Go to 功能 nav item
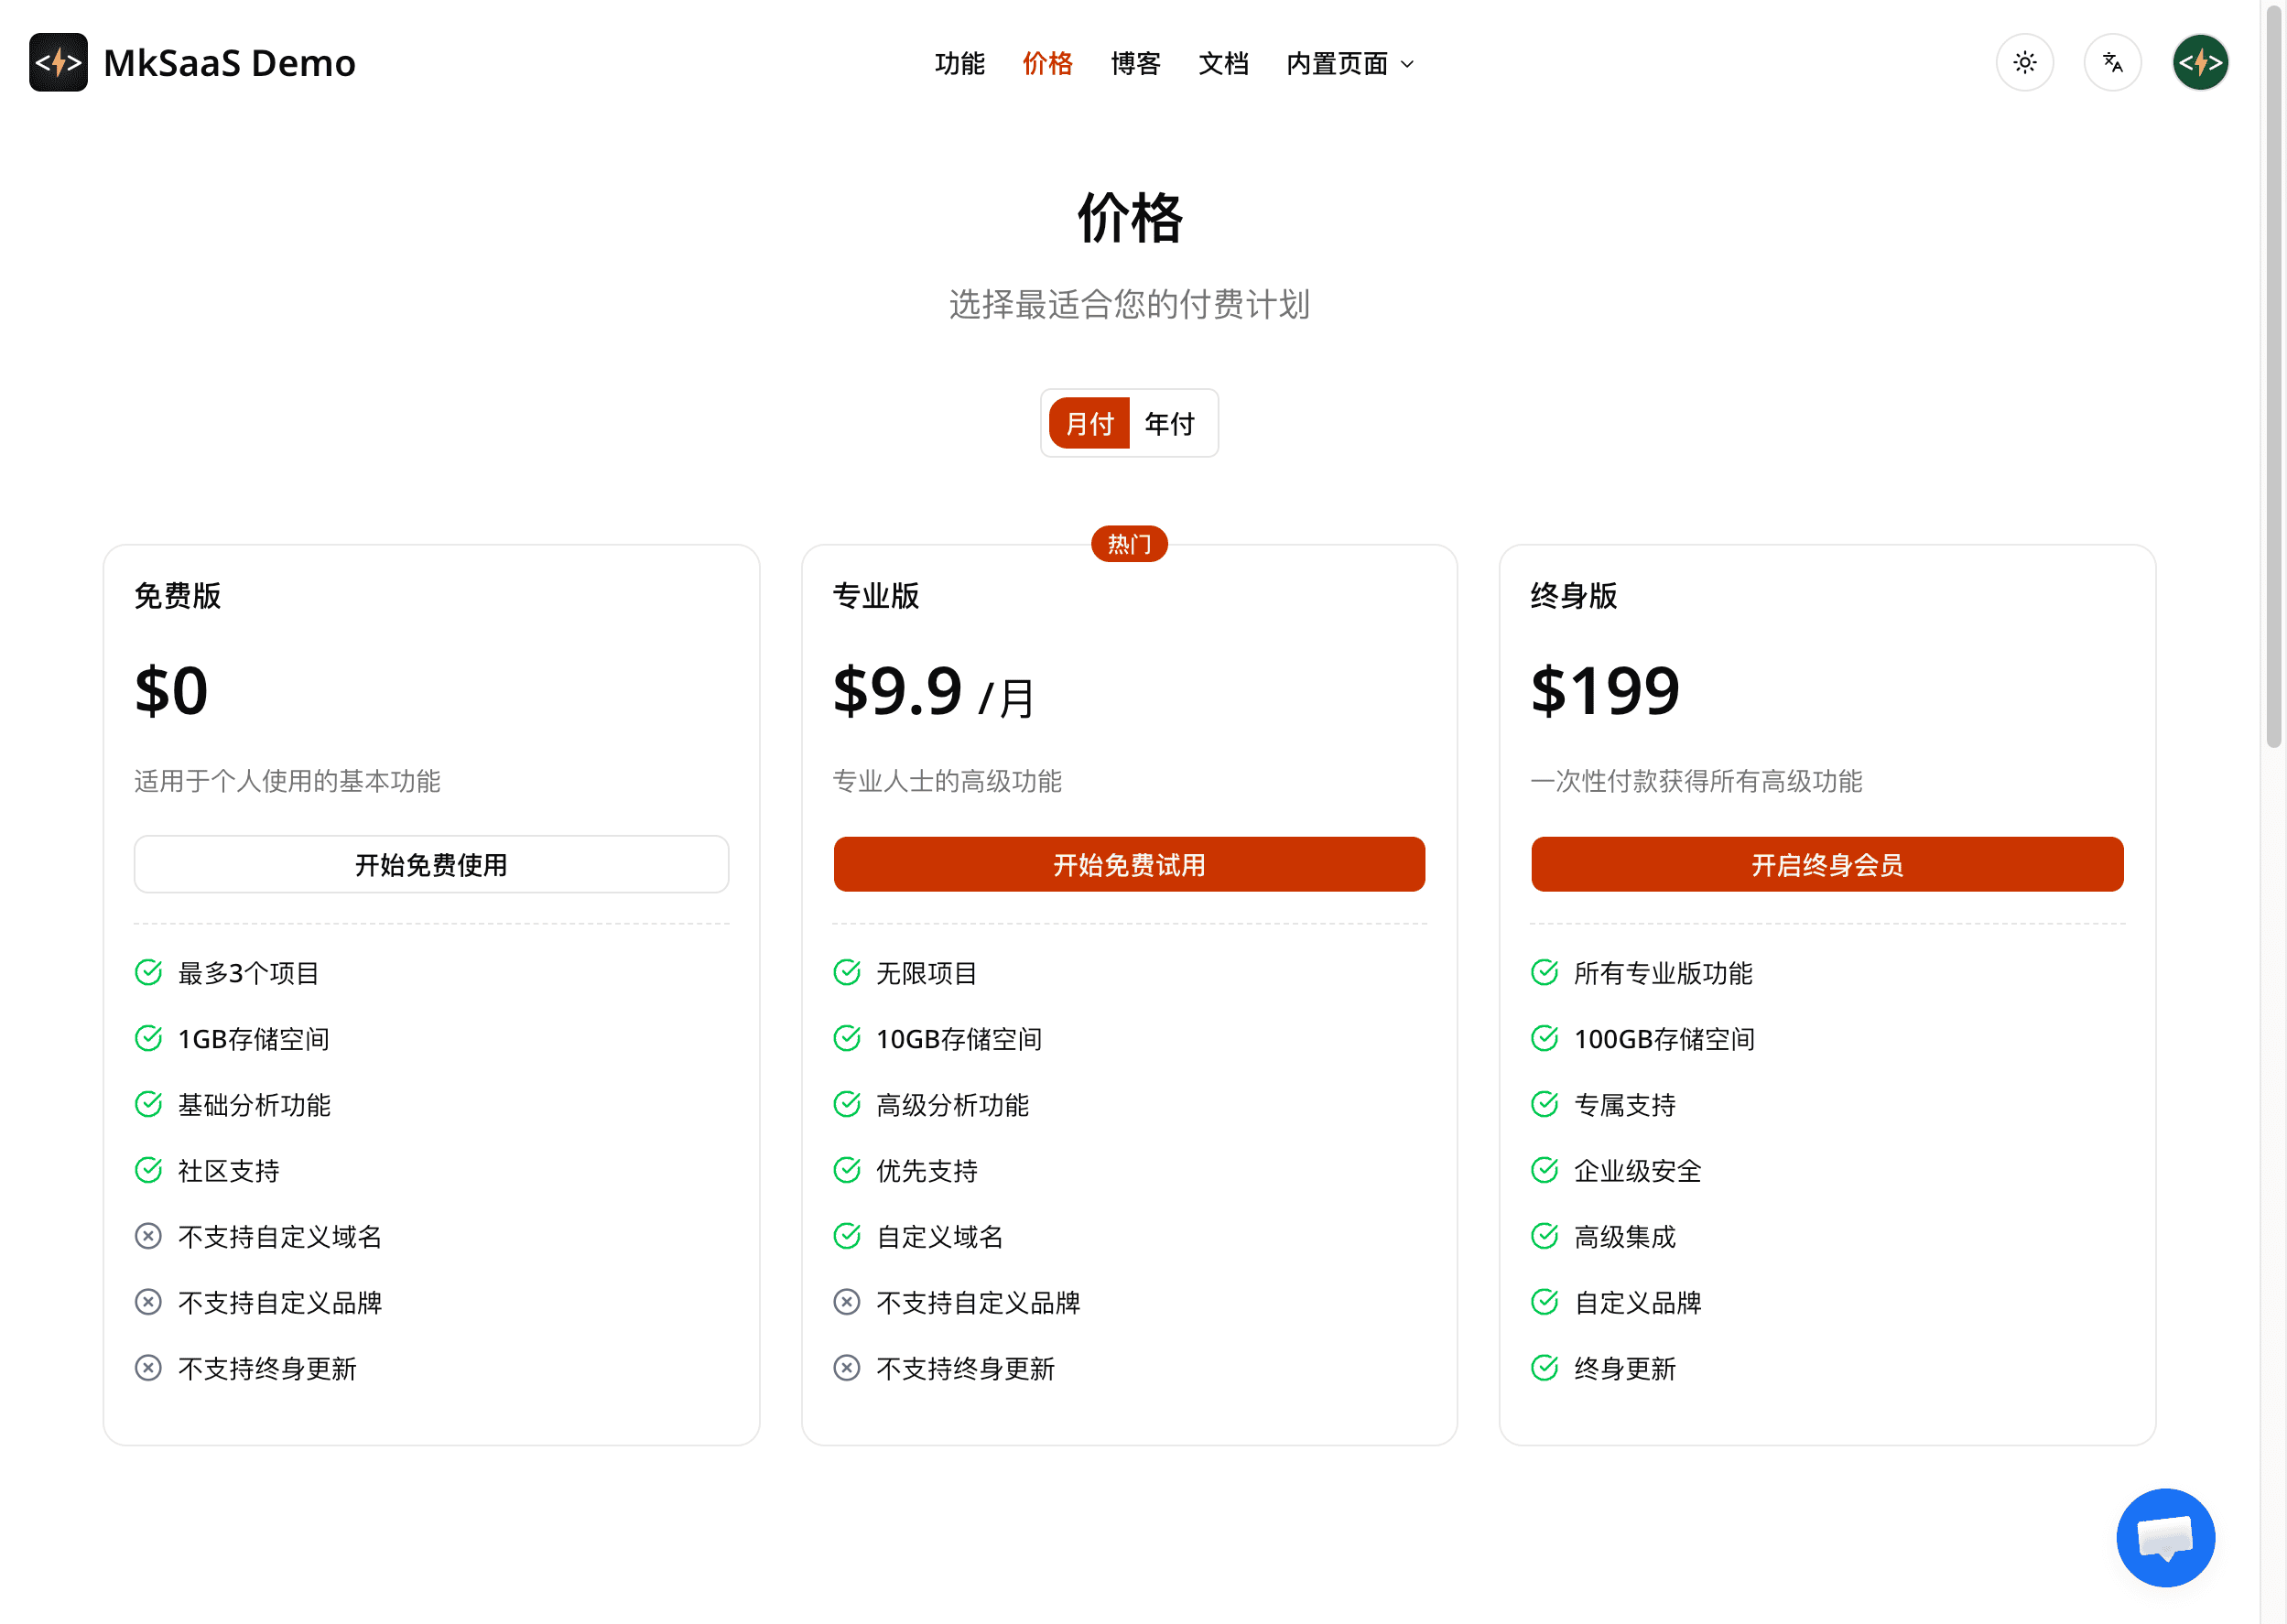 (x=959, y=64)
